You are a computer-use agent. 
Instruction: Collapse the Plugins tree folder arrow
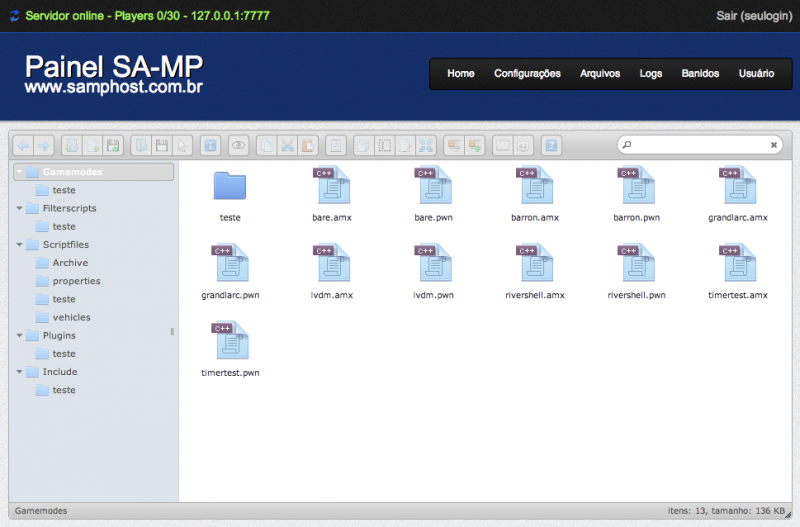click(19, 335)
